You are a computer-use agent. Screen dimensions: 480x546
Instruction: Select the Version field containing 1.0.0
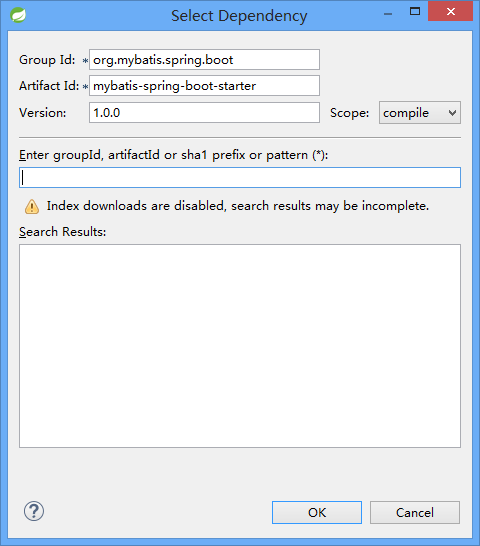click(x=204, y=112)
